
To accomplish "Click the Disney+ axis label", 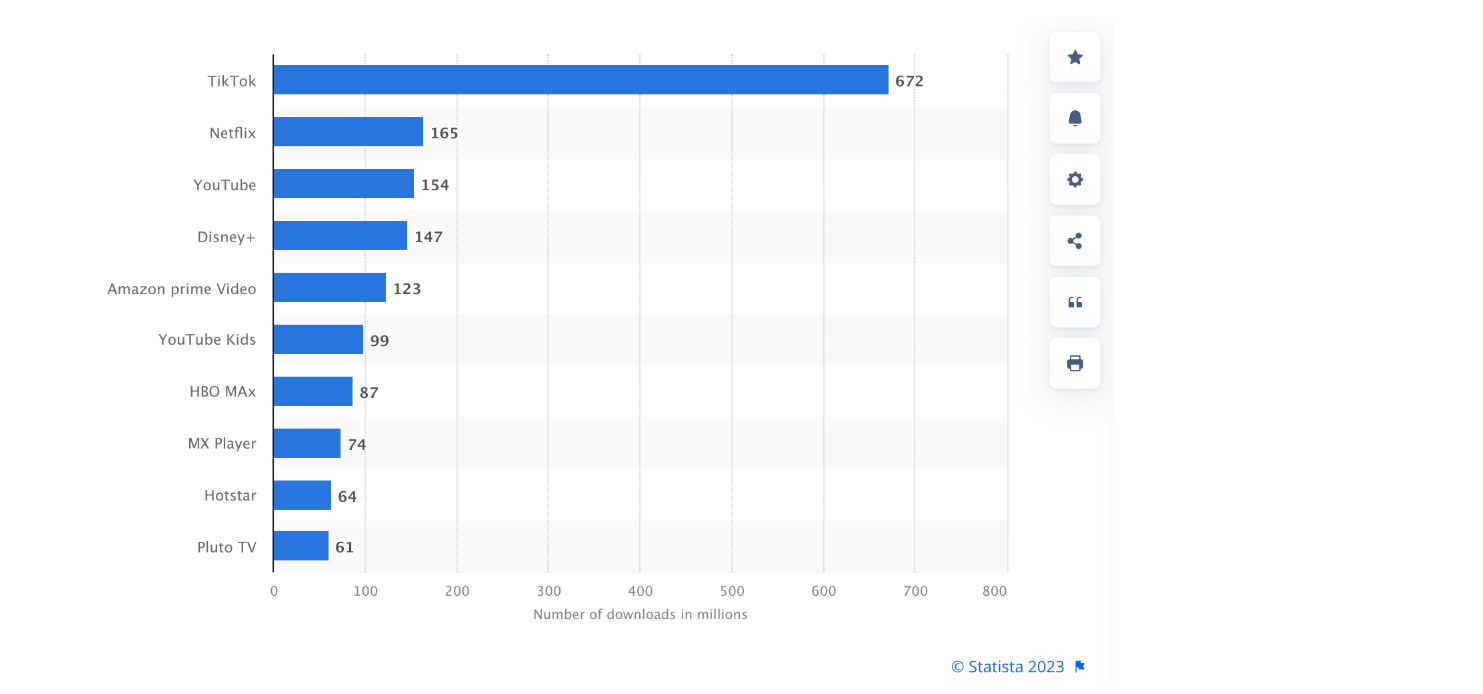I will 227,237.
